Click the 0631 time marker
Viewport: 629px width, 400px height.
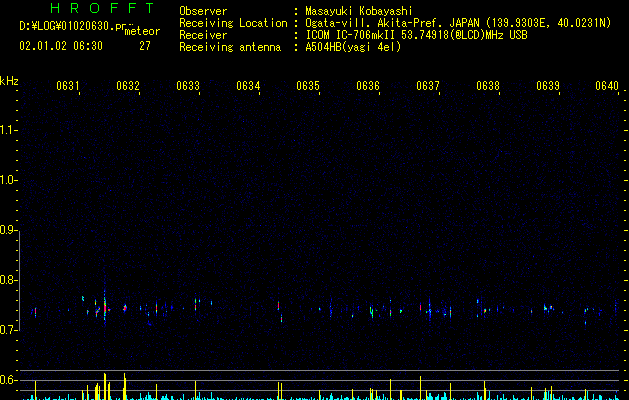pos(67,86)
